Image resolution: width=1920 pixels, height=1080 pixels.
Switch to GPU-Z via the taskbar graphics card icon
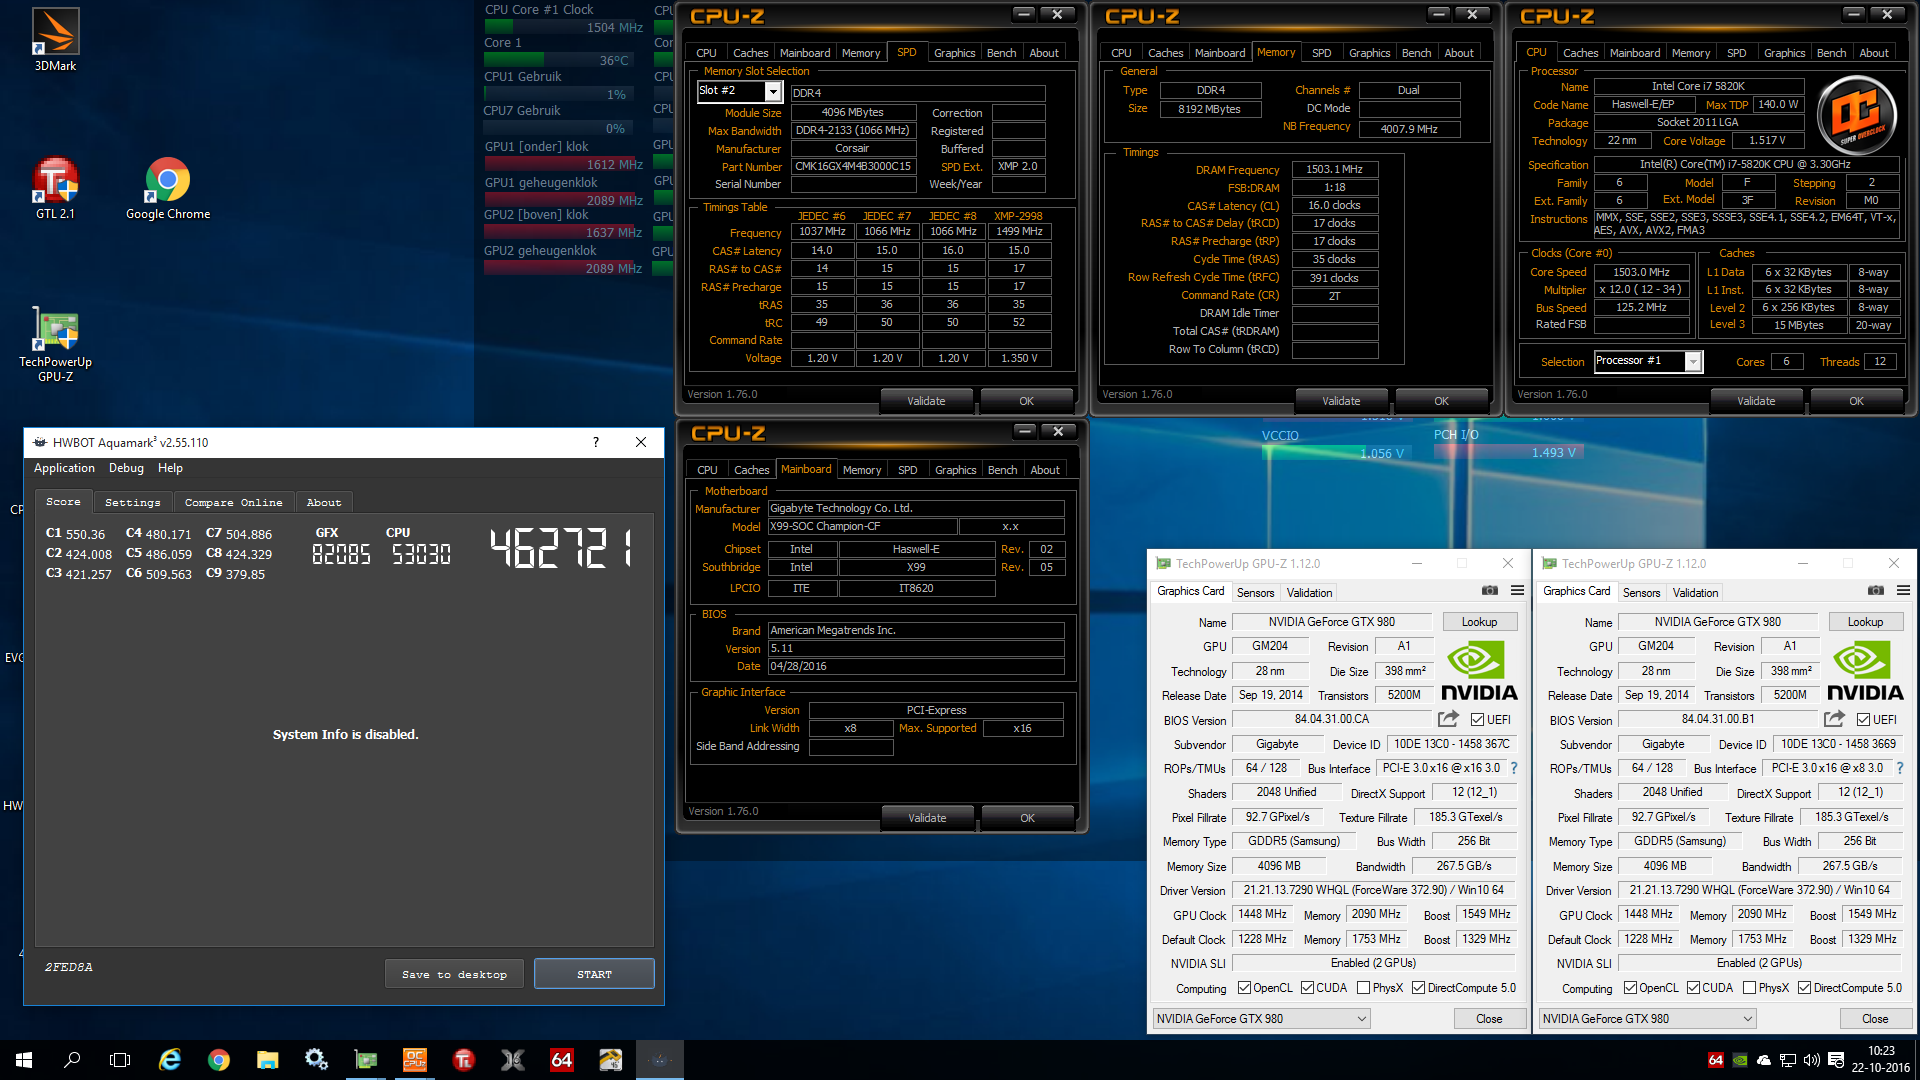click(366, 1060)
